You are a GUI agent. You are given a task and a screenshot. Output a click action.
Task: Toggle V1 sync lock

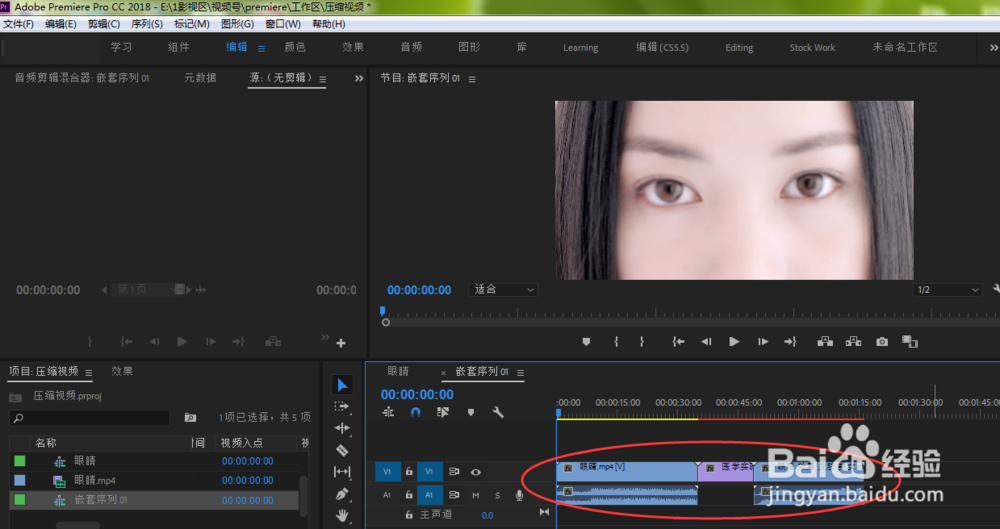[453, 472]
